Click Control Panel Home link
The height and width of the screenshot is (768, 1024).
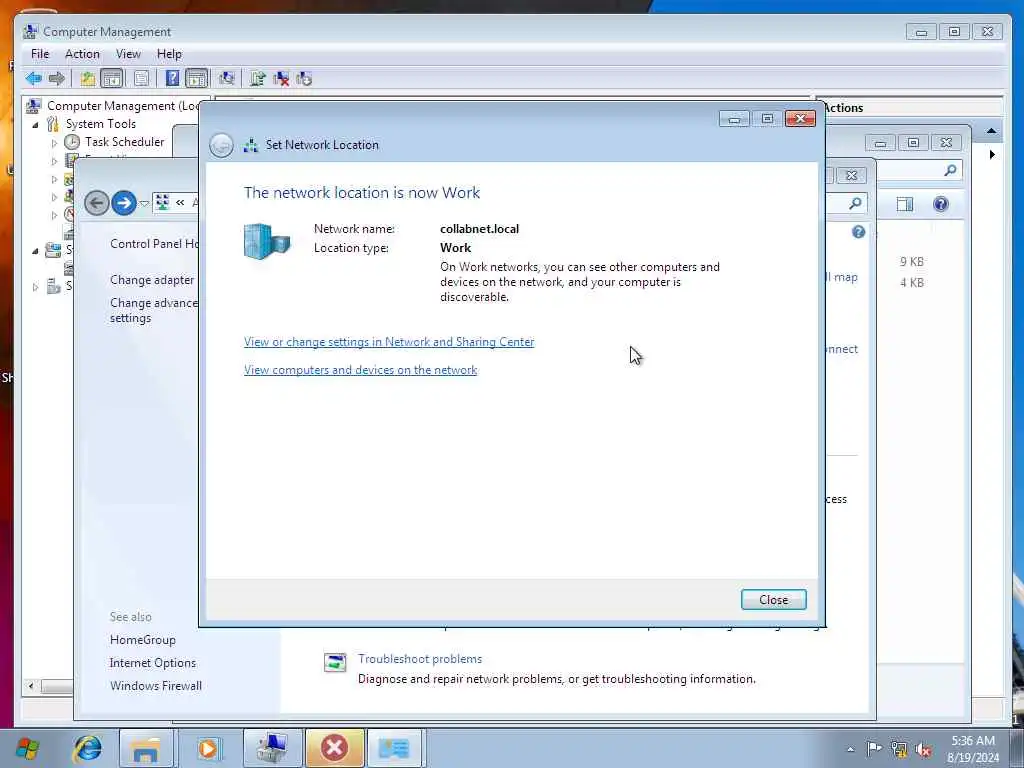point(154,244)
